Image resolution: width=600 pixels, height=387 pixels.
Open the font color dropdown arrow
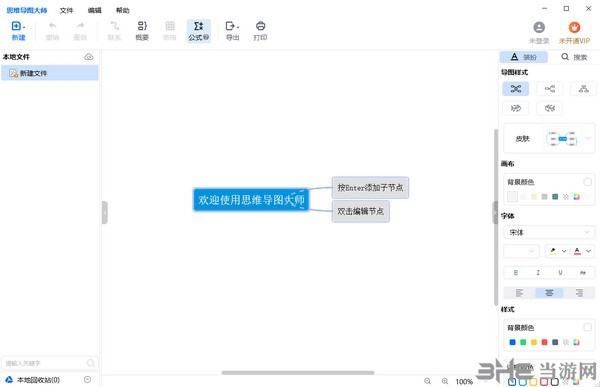[589, 251]
